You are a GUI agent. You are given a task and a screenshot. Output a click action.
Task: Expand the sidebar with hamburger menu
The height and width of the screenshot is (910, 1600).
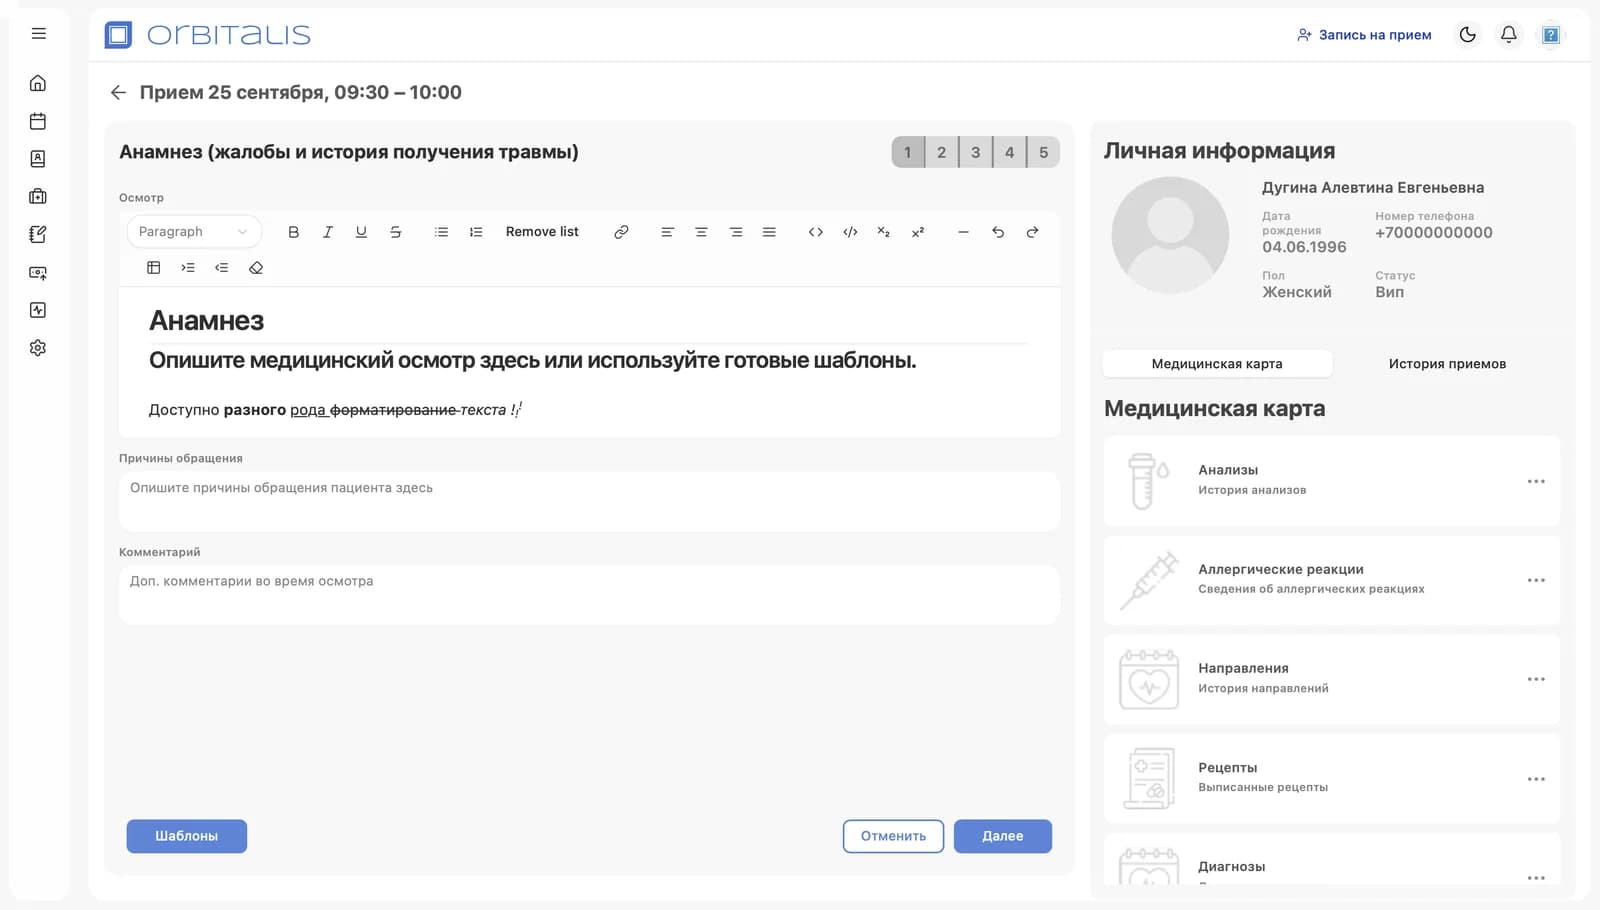[39, 34]
